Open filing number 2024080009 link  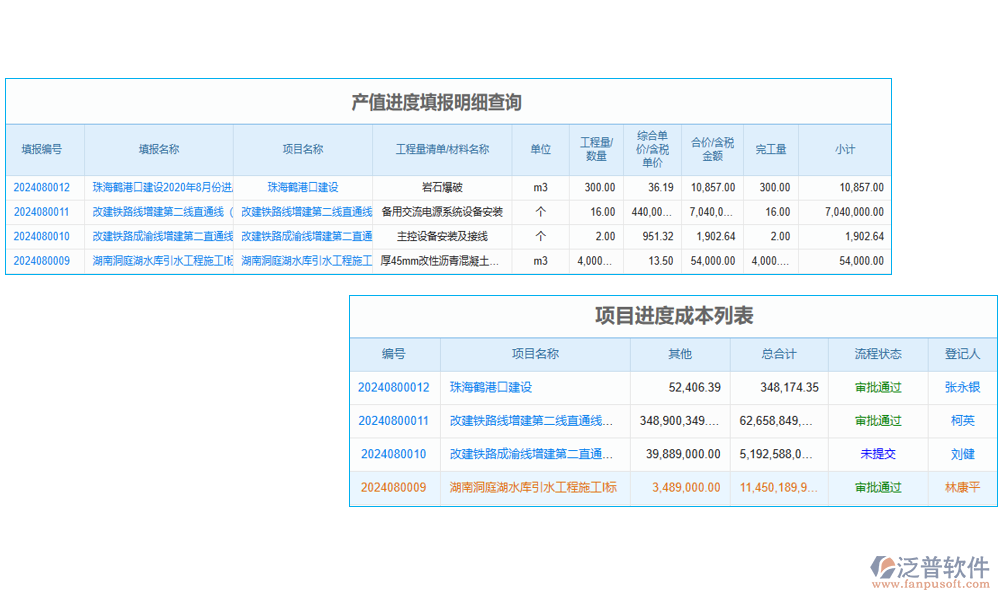45,262
